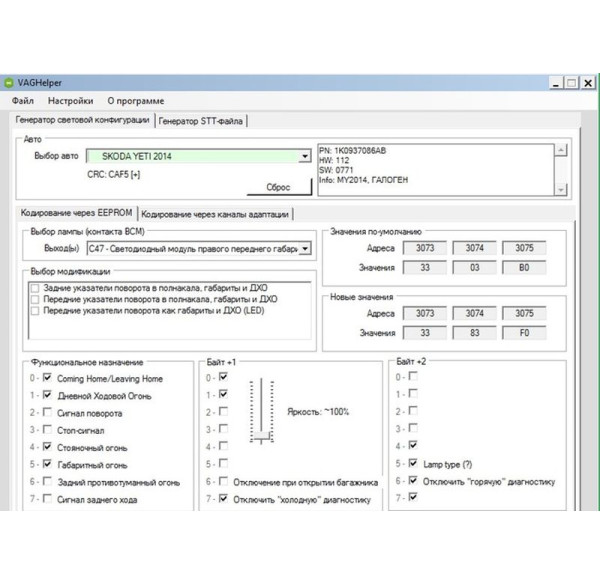Check Задние указатели поворота в полнакала modification
The image size is (600, 585).
36,287
